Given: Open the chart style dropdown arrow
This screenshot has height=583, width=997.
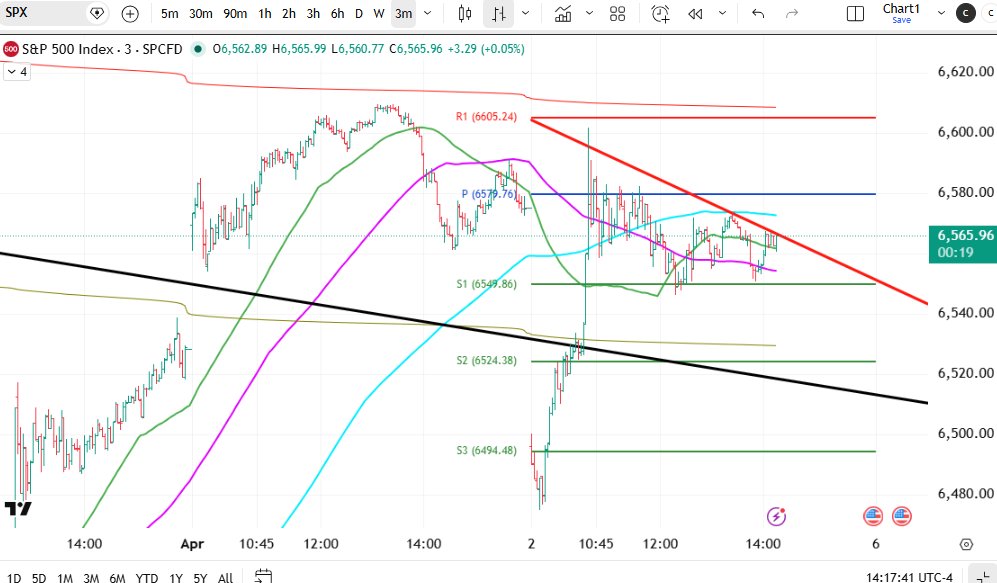Looking at the screenshot, I should click(x=525, y=13).
